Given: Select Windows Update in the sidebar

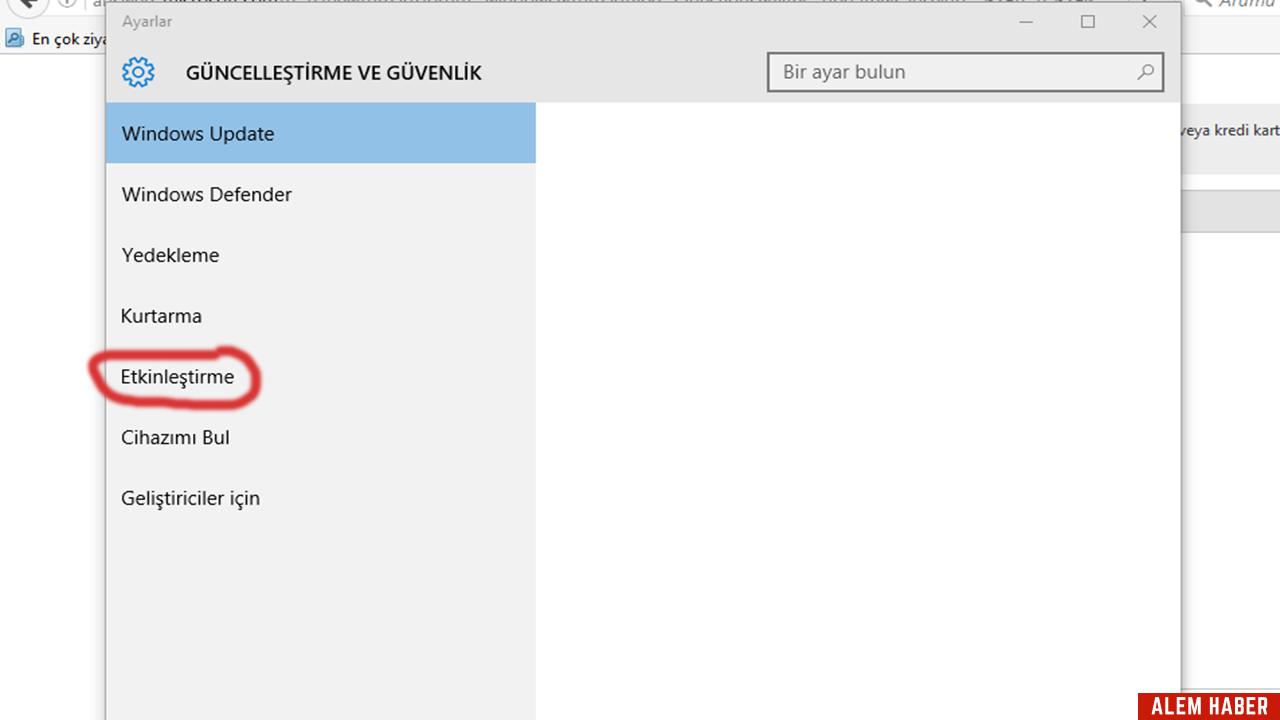Looking at the screenshot, I should pos(197,133).
